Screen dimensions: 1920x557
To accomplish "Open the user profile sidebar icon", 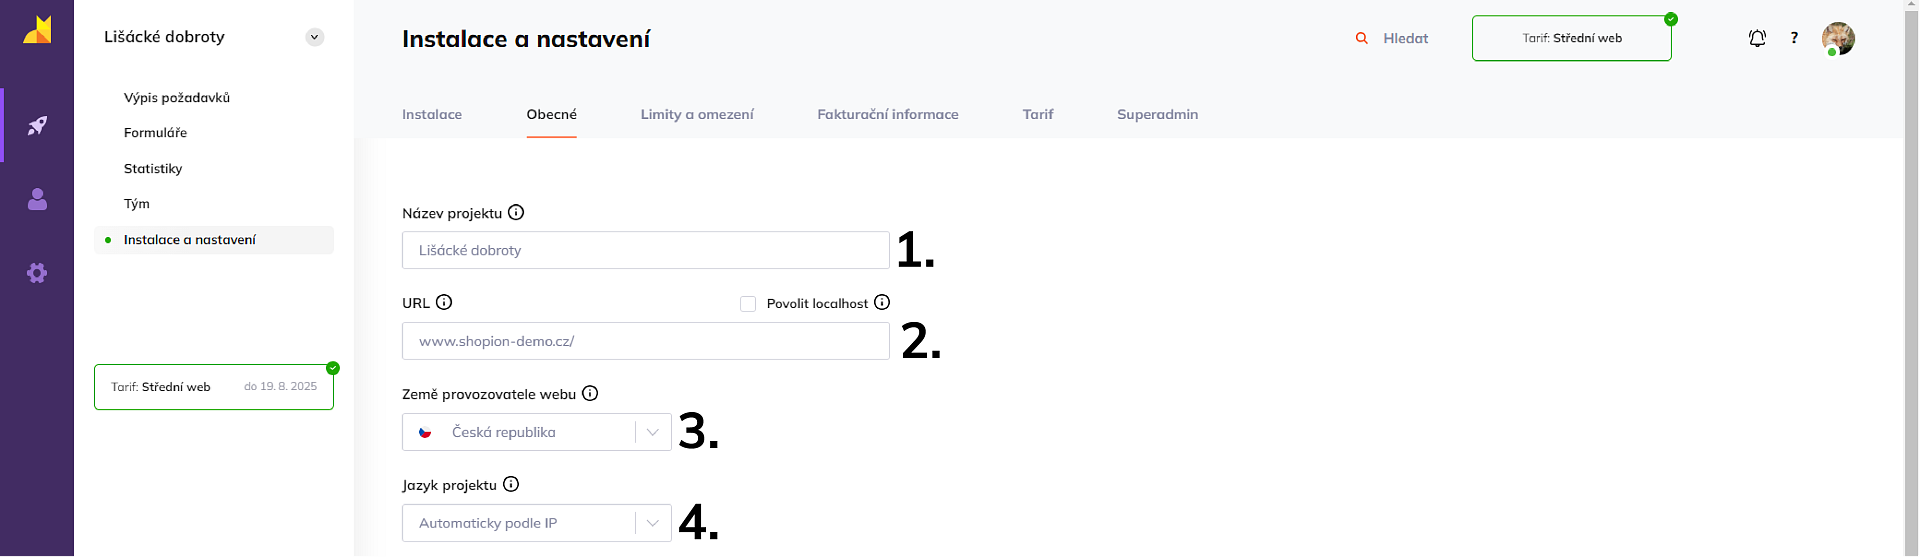I will click(x=37, y=199).
